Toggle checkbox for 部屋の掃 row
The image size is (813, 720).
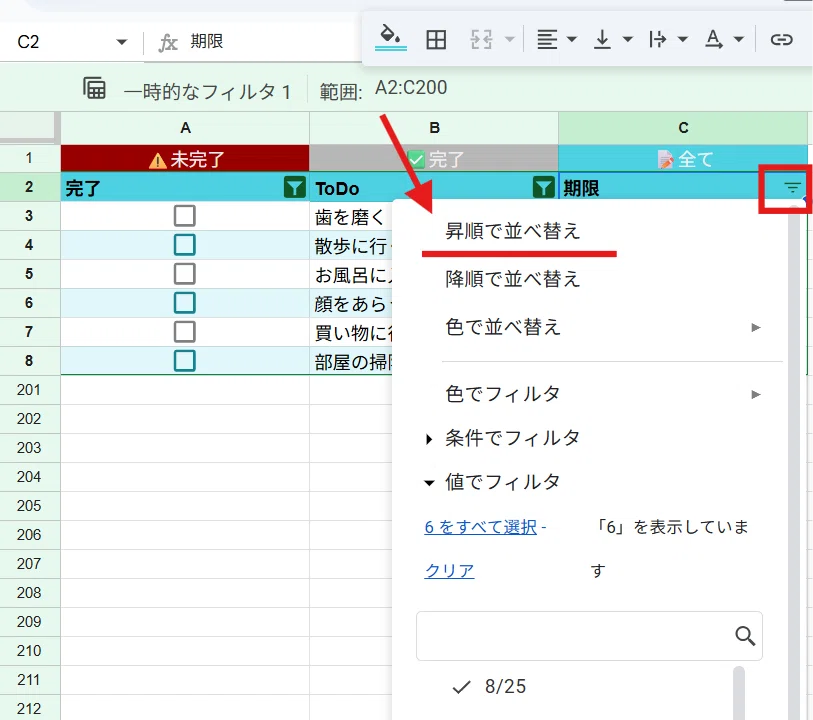click(185, 361)
